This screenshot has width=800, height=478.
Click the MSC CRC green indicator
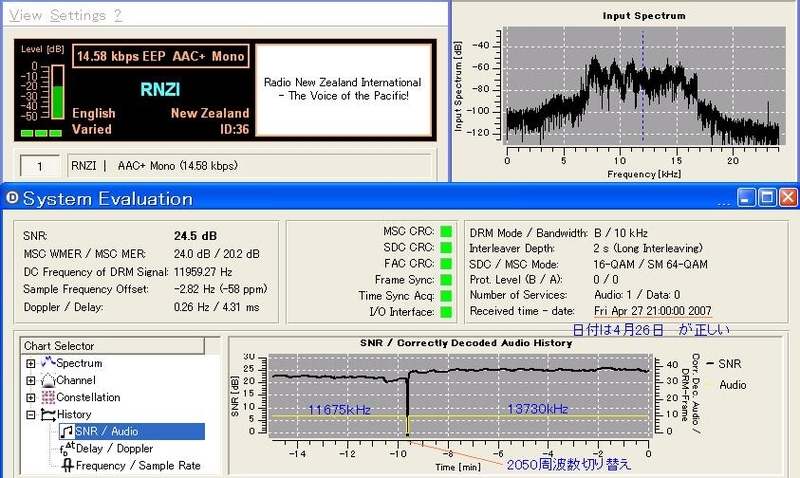[x=446, y=232]
